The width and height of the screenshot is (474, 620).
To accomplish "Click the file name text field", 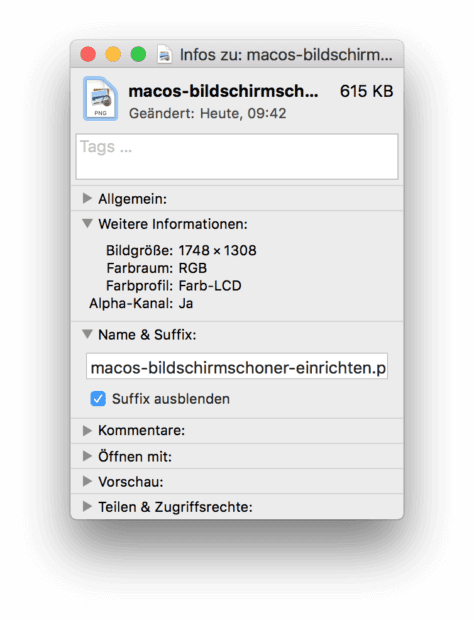I will coord(237,366).
